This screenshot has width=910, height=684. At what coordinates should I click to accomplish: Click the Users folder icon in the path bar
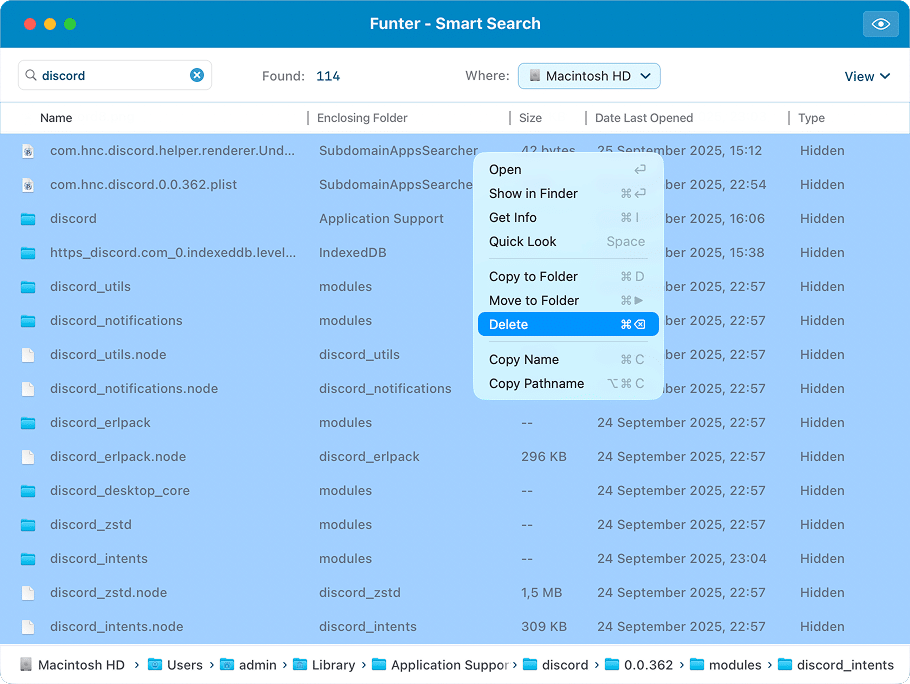(153, 664)
